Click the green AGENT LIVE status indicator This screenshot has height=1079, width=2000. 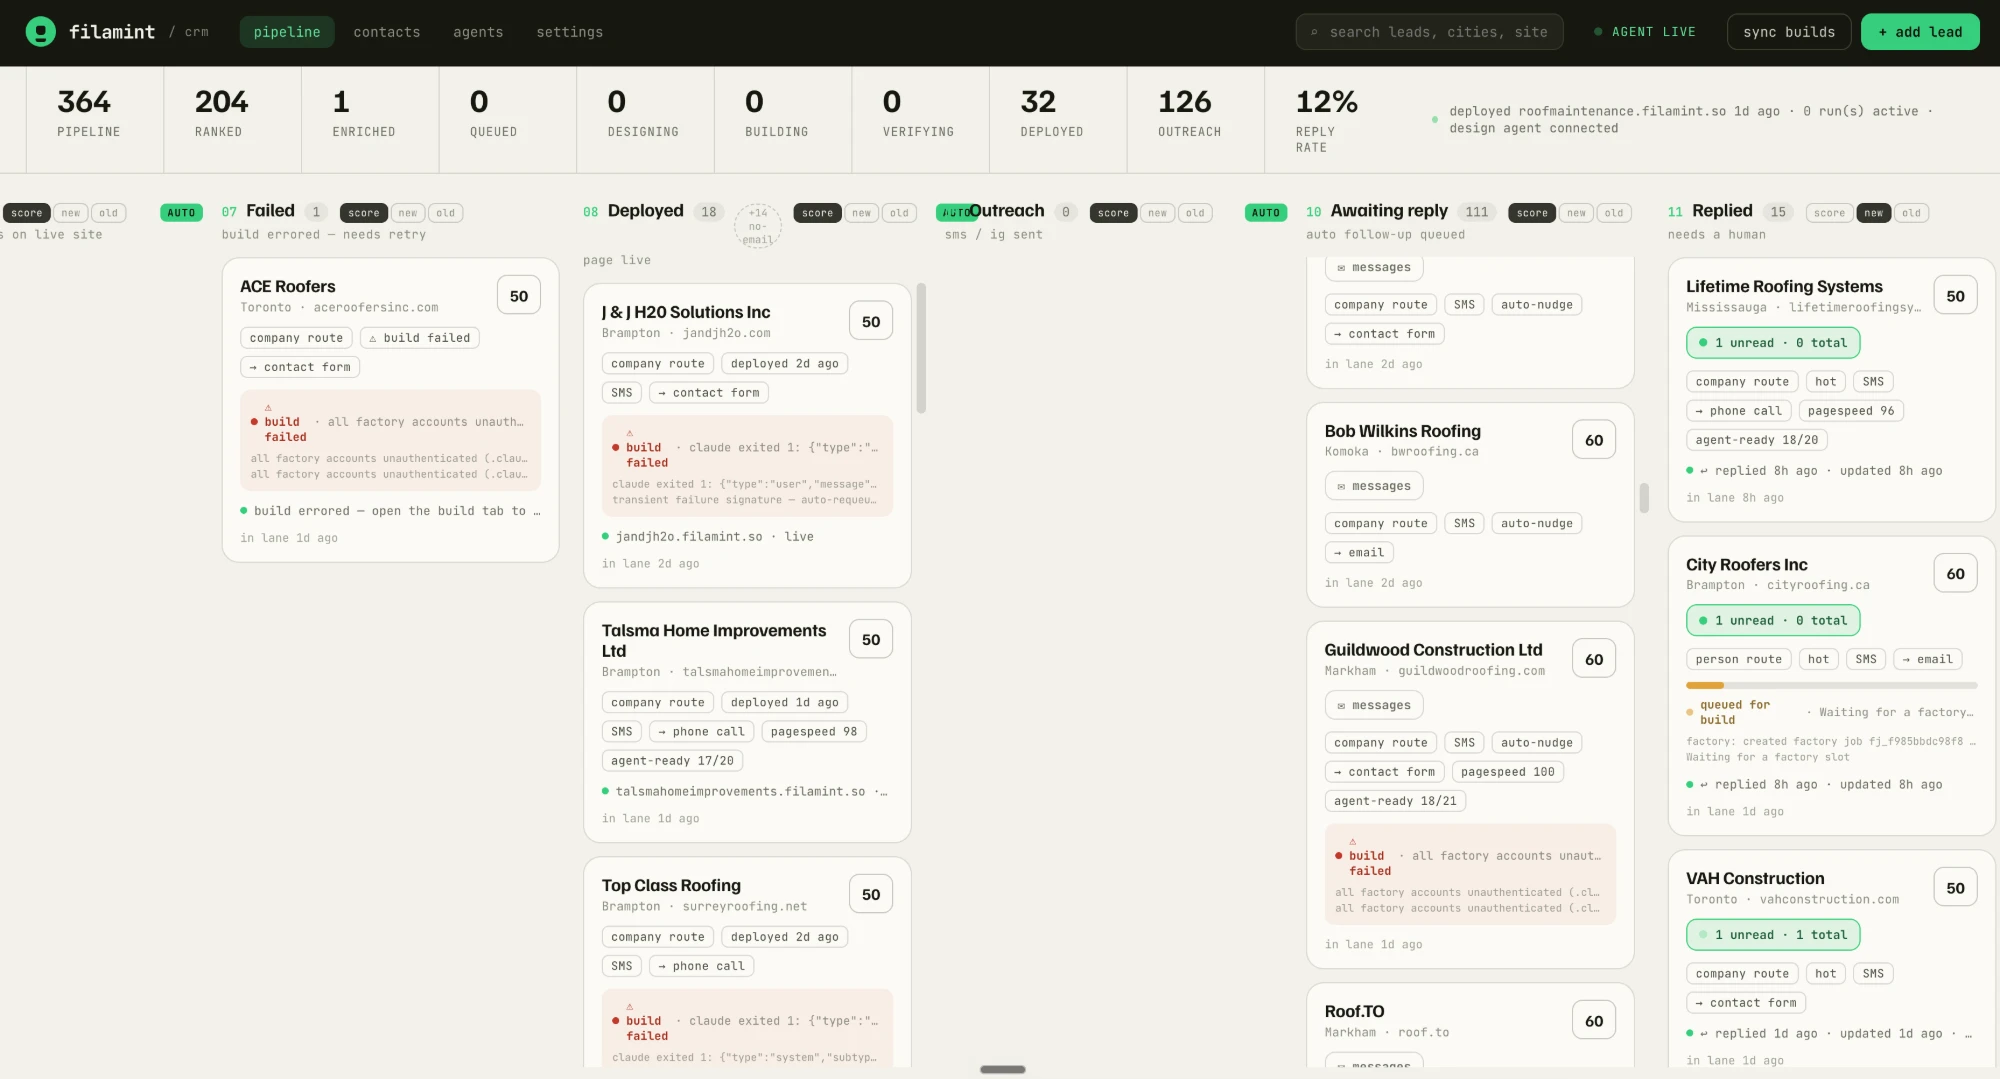1645,32
